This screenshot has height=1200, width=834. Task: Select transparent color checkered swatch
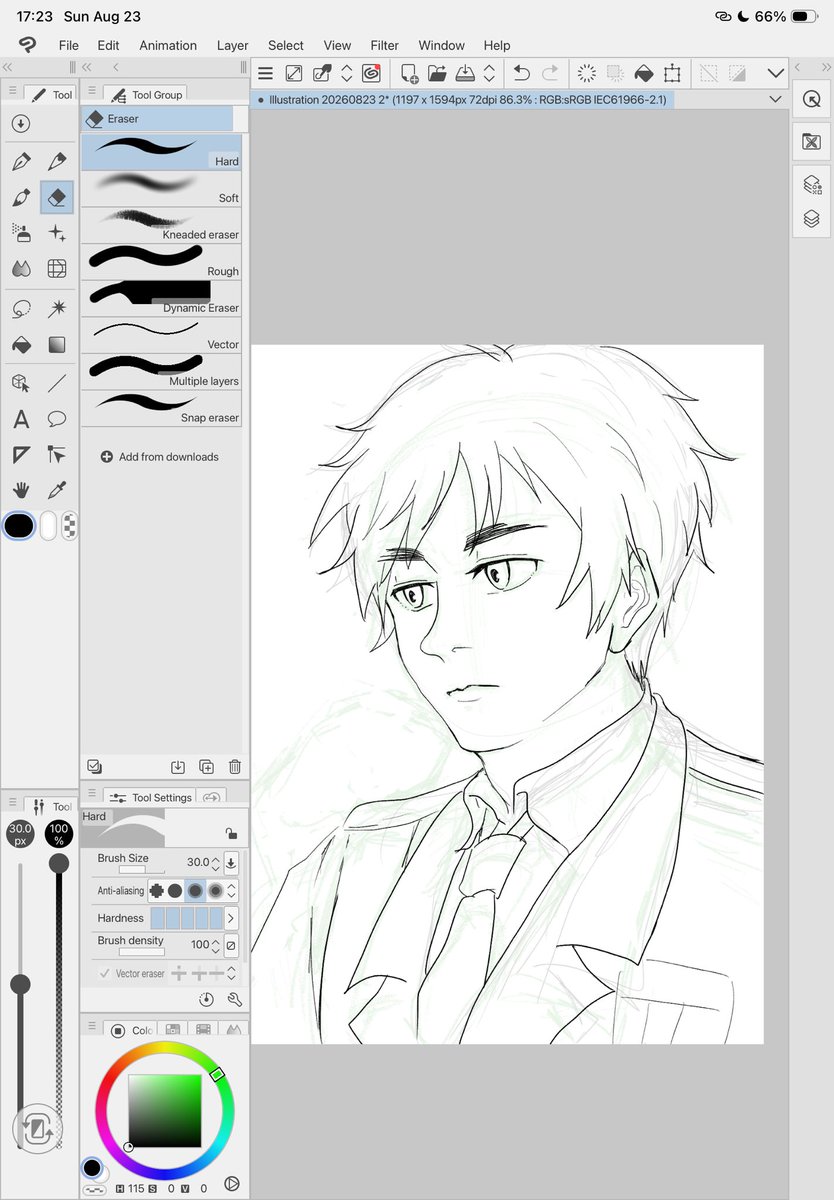click(71, 526)
